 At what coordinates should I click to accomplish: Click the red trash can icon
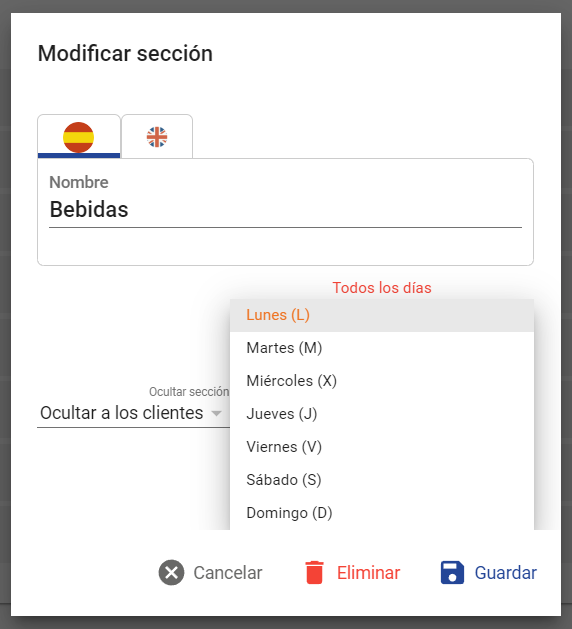click(314, 572)
